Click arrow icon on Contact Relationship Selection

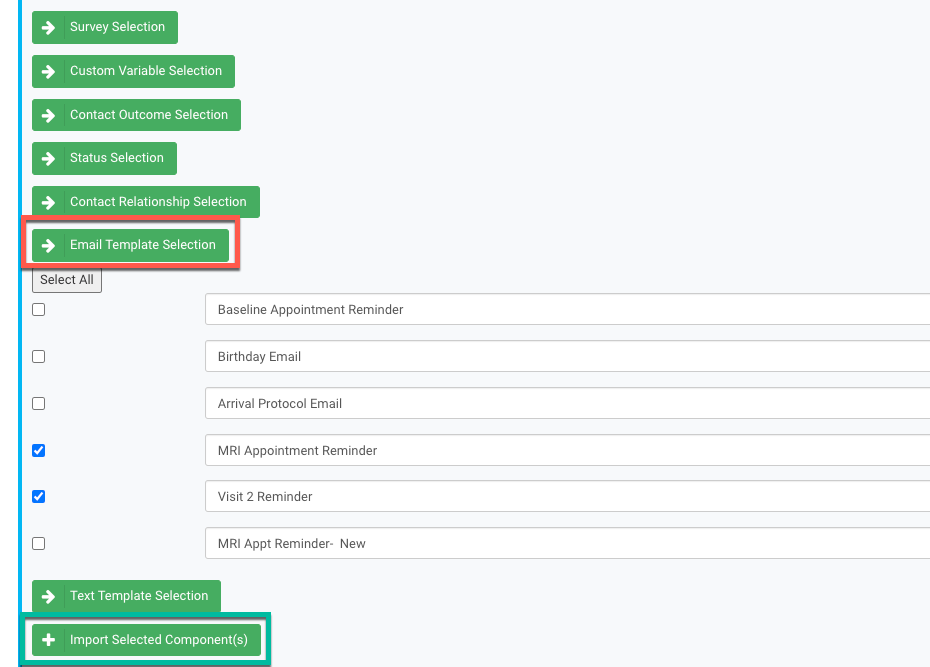tap(48, 202)
